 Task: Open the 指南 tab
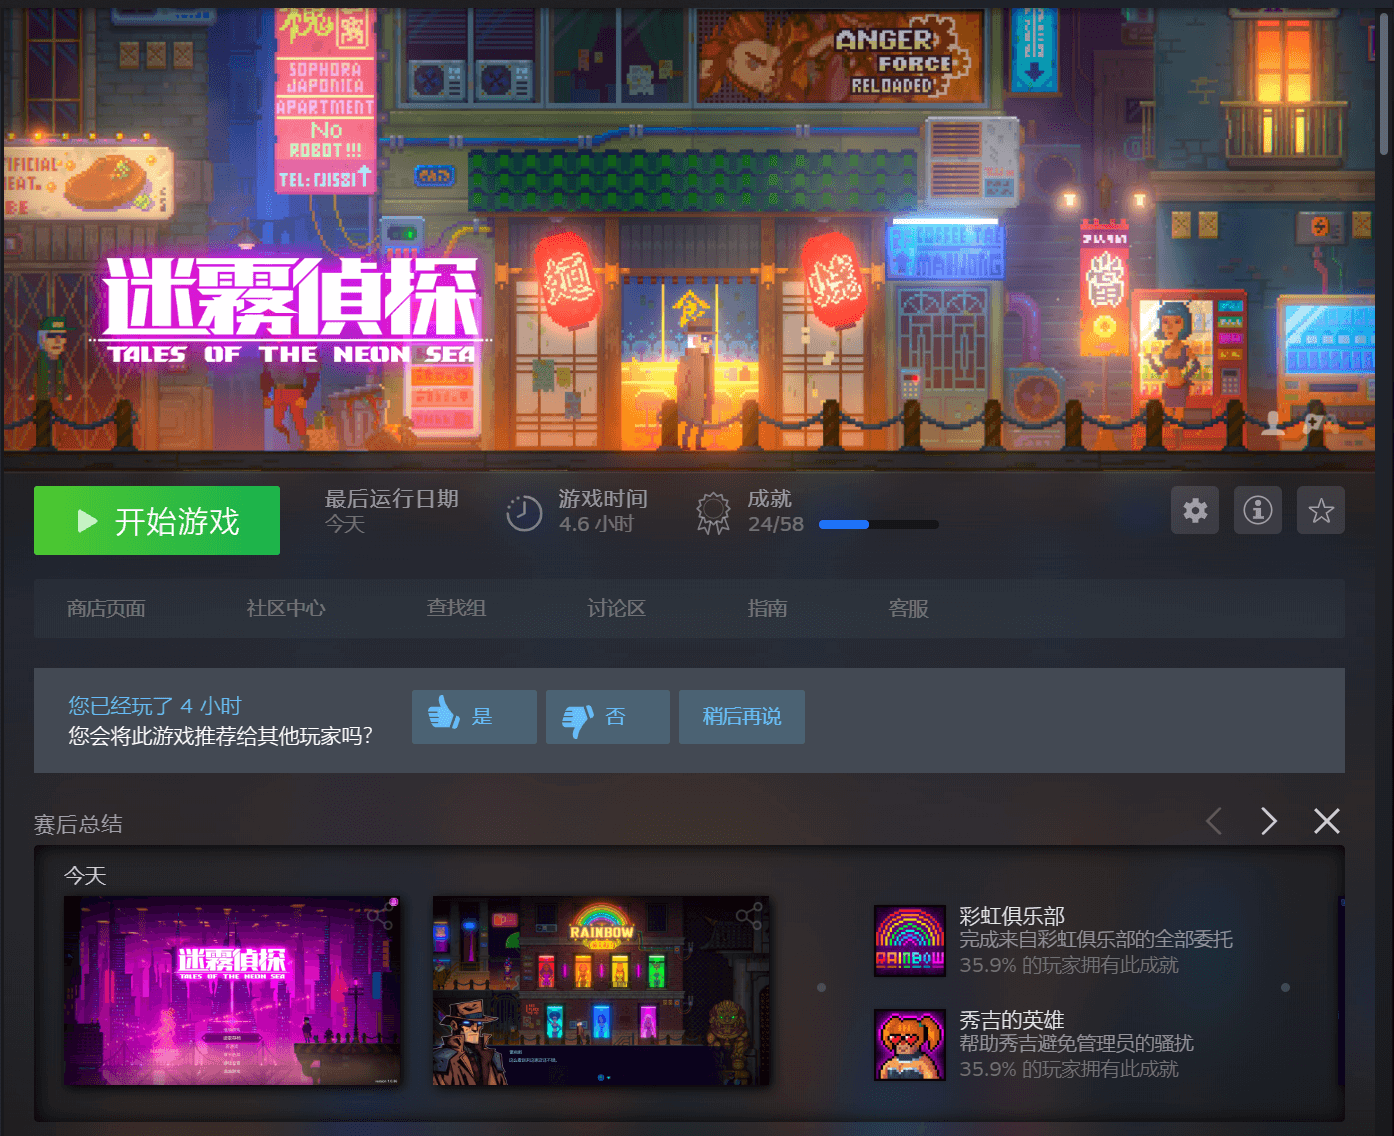point(767,608)
